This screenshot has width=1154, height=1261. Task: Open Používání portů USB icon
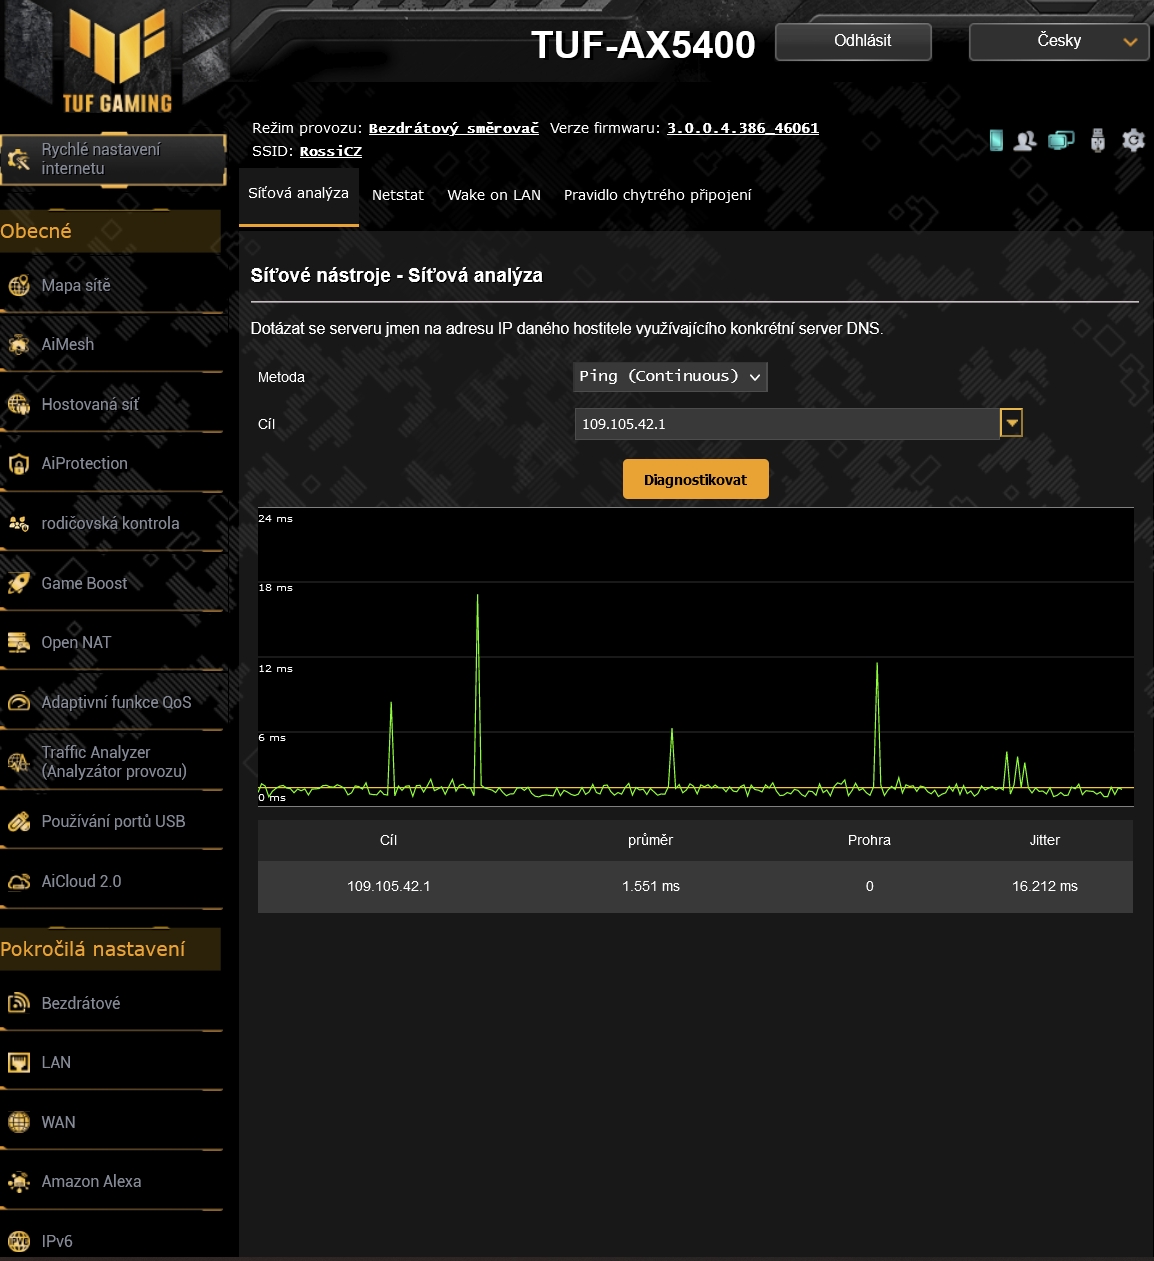[x=19, y=822]
